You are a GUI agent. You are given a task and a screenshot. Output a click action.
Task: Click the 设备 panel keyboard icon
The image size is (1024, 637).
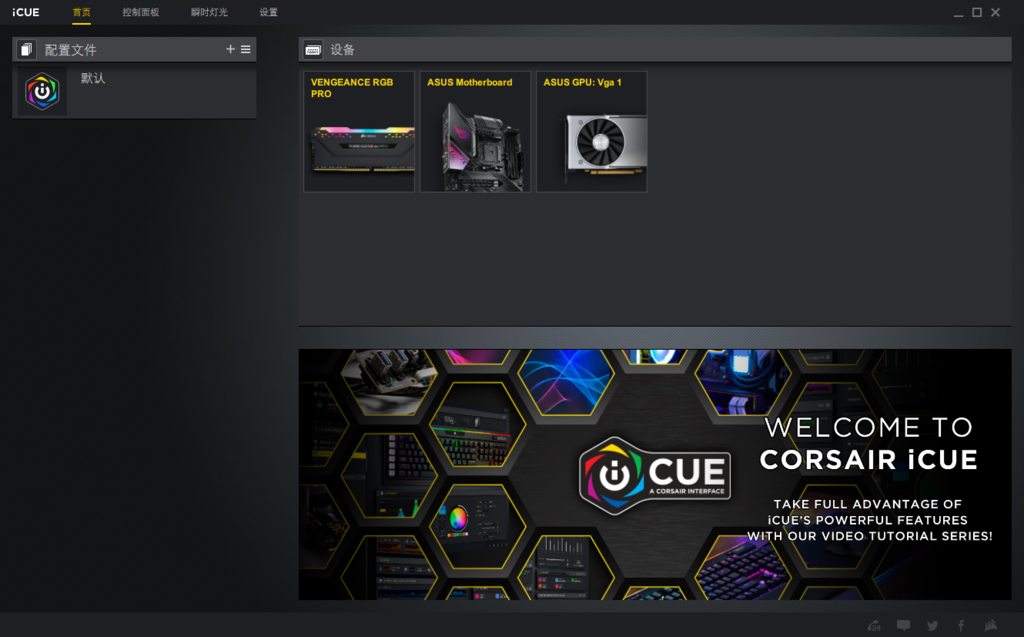point(313,50)
